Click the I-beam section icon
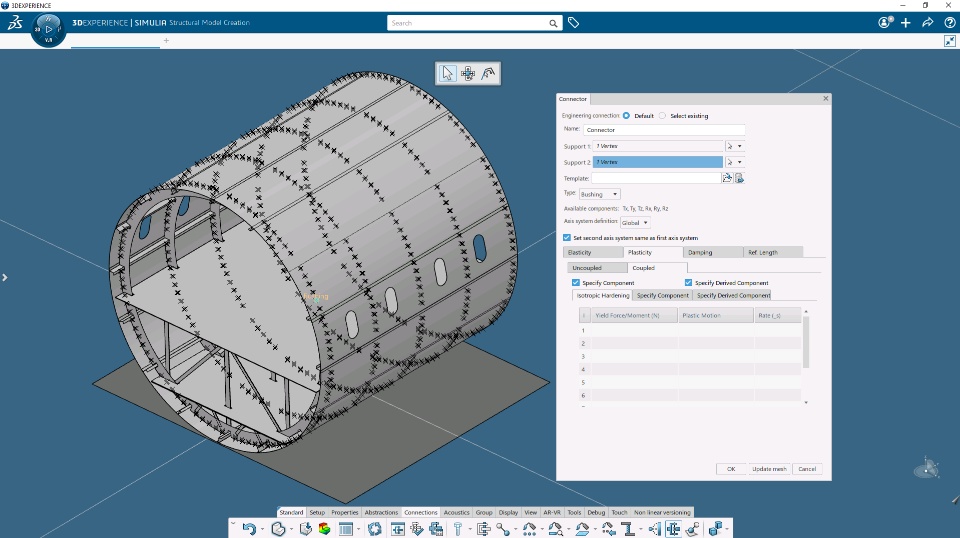This screenshot has width=960, height=538. point(628,529)
